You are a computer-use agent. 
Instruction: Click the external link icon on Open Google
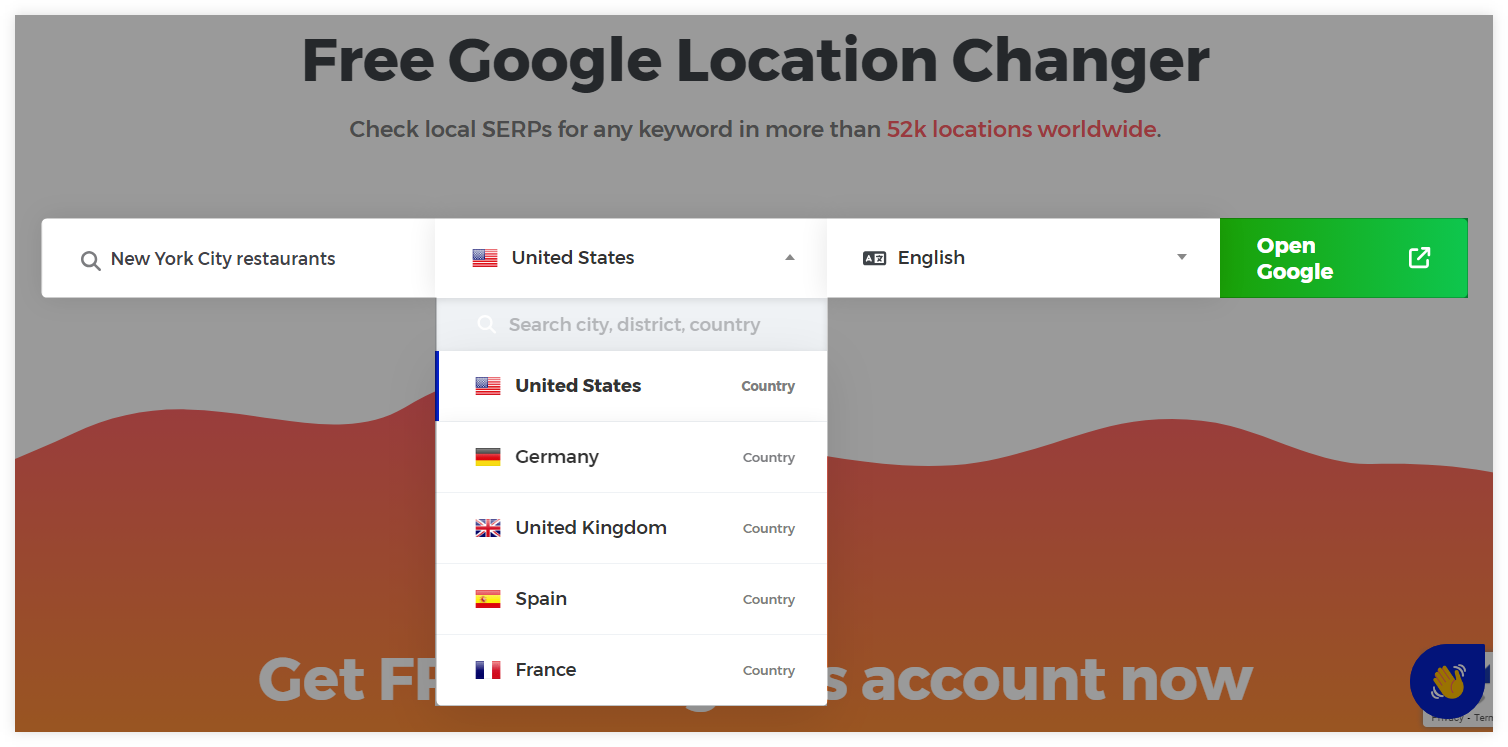(x=1419, y=257)
